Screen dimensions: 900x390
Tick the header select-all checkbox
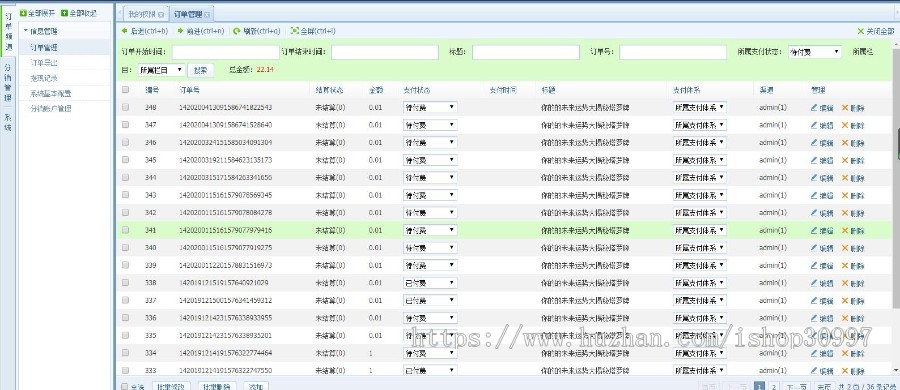[125, 90]
